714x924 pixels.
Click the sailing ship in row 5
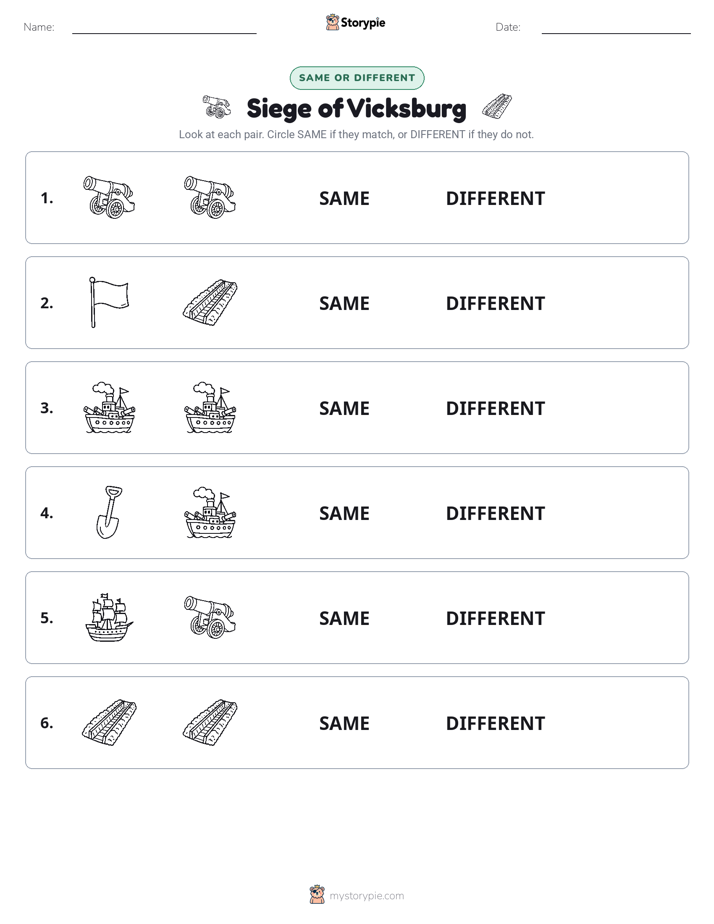[109, 617]
